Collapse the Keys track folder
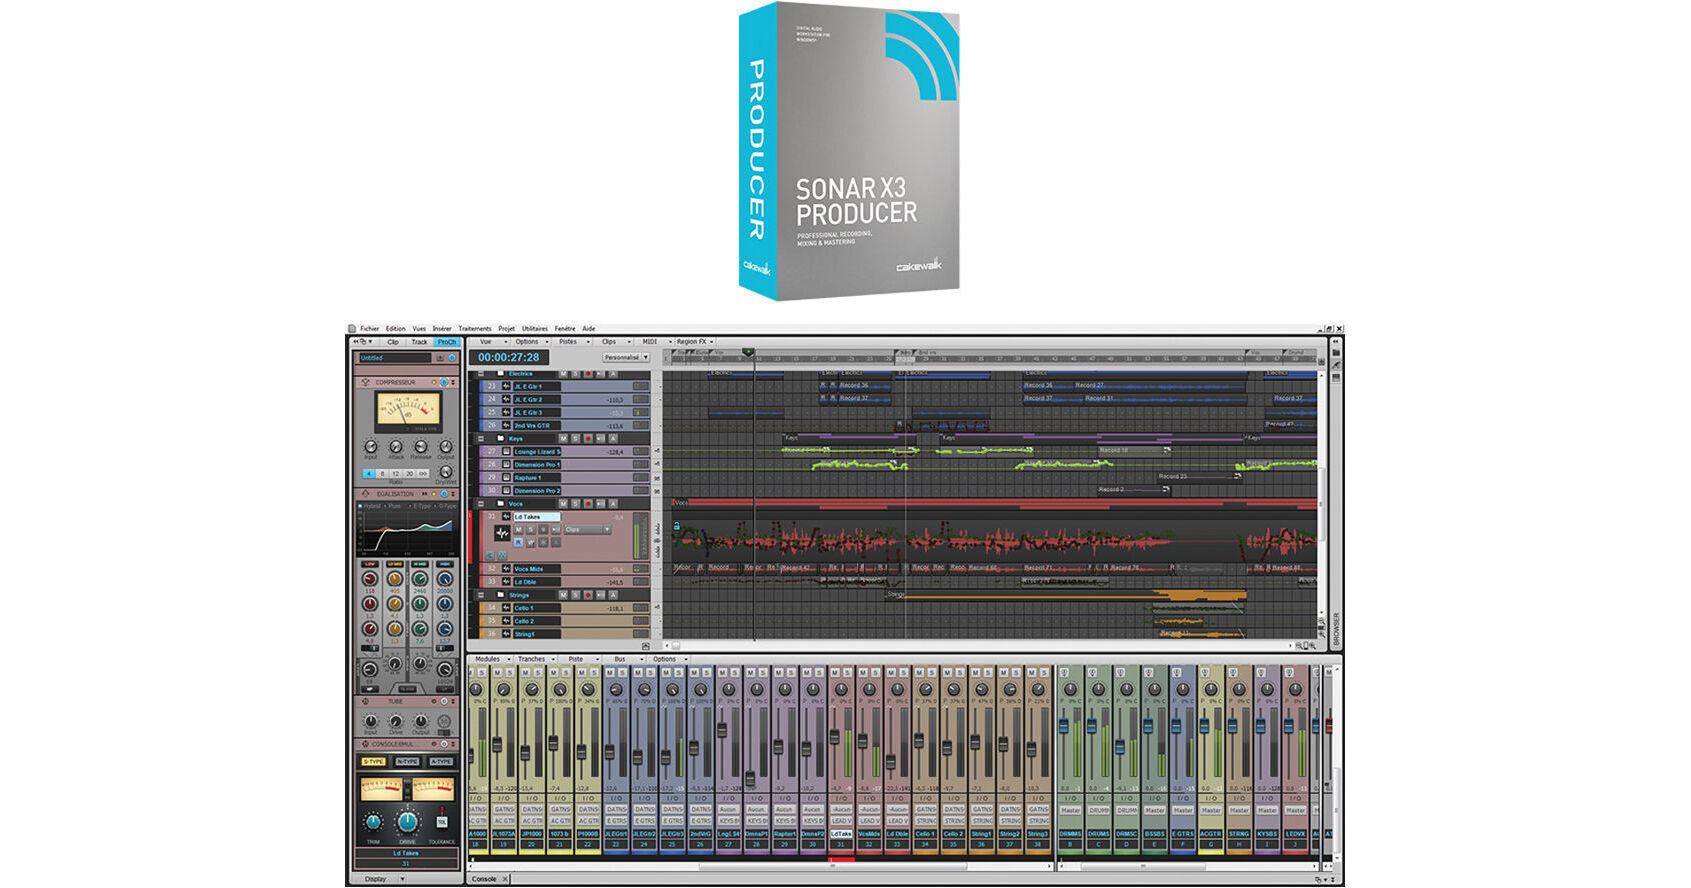The height and width of the screenshot is (888, 1691). coord(481,439)
